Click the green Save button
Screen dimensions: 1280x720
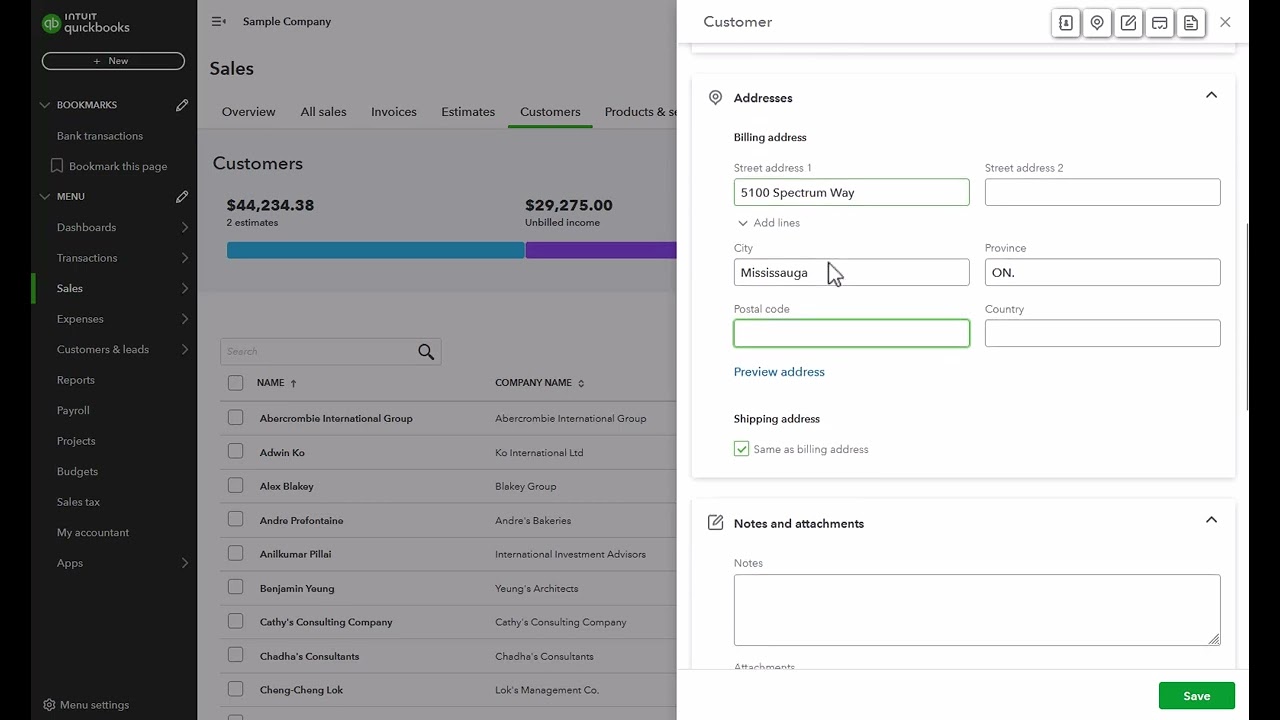tap(1196, 696)
